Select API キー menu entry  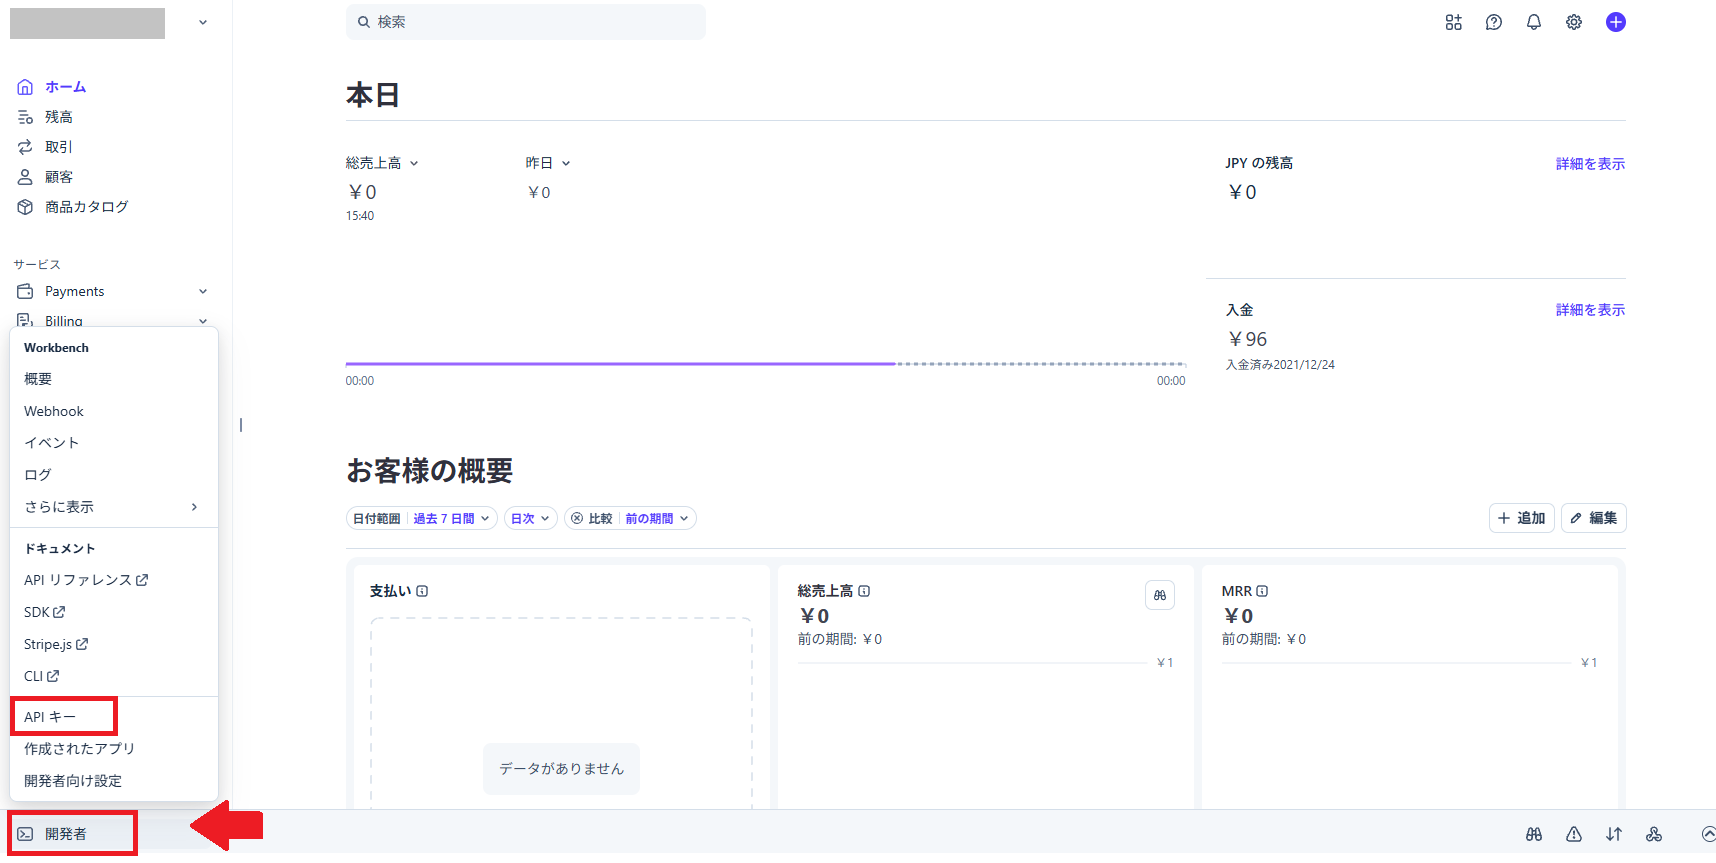50,717
